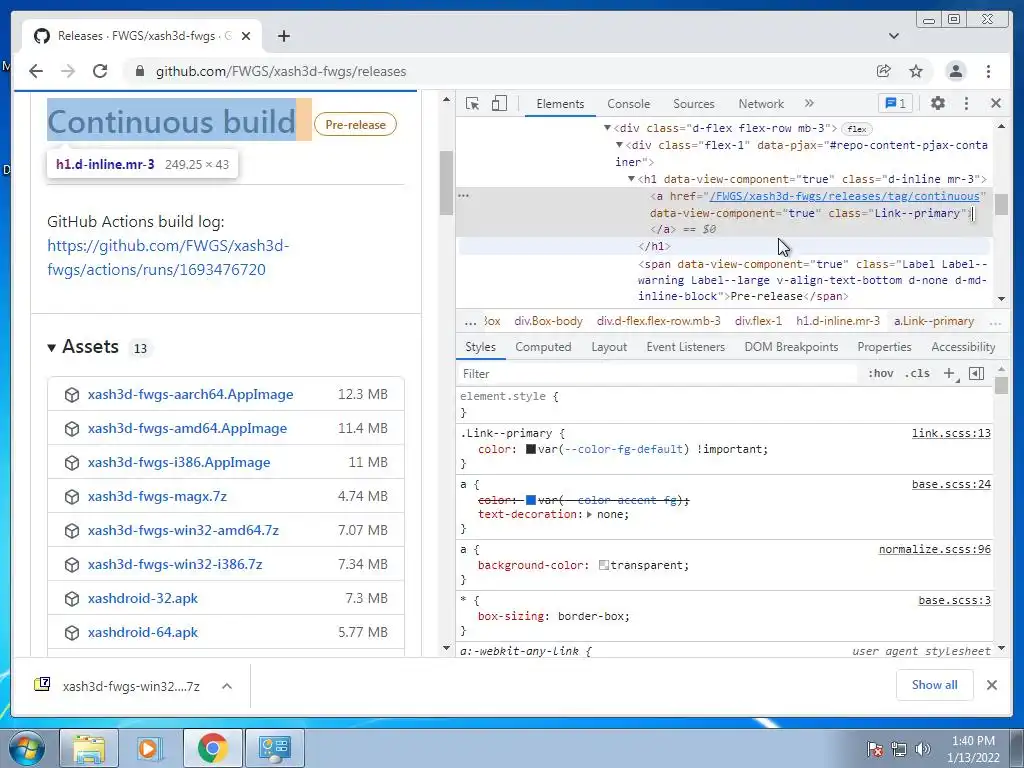Click Show all downloads button
This screenshot has width=1024, height=768.
[x=935, y=685]
